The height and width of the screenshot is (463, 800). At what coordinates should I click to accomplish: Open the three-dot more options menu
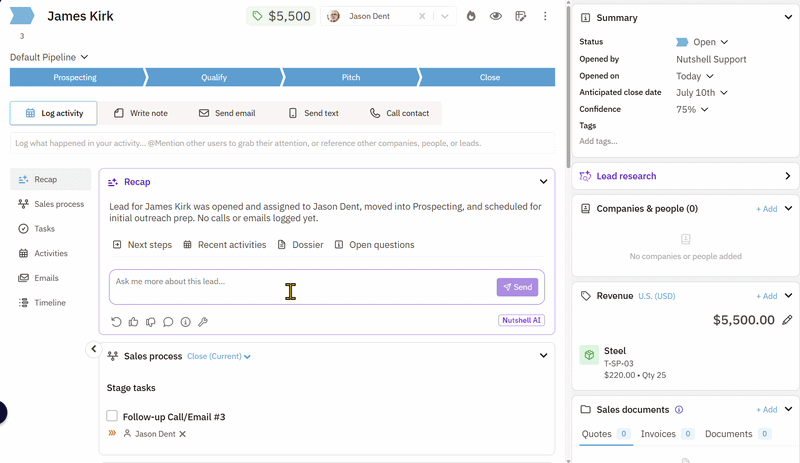point(545,16)
